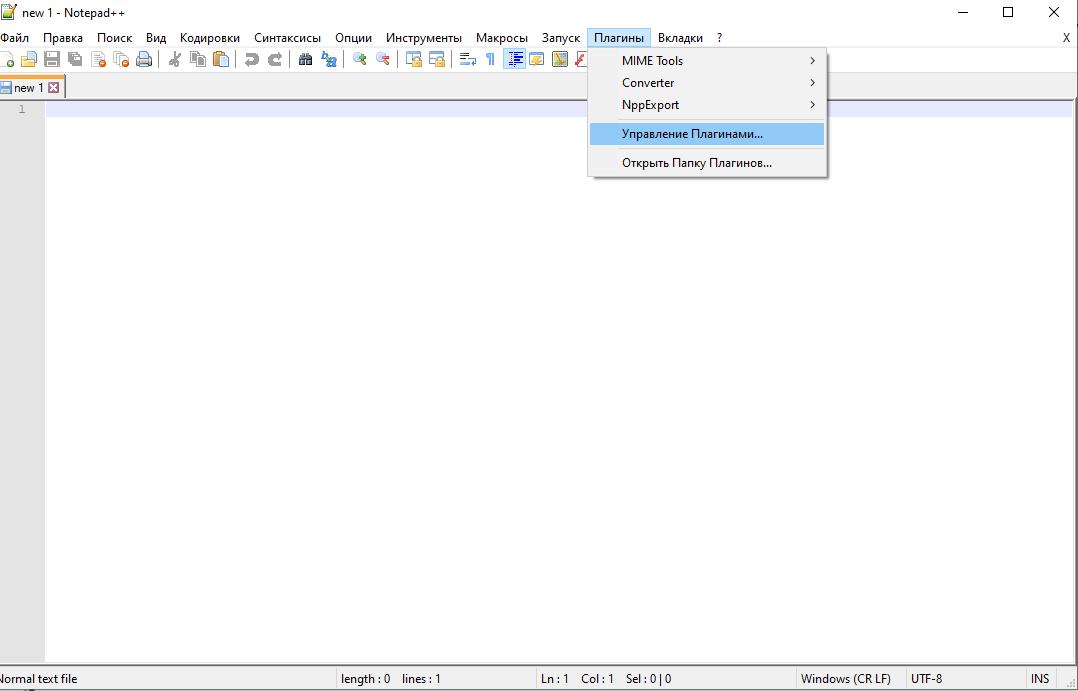The image size is (1078, 691).
Task: Toggle the indent guide toolbar button
Action: pos(514,60)
